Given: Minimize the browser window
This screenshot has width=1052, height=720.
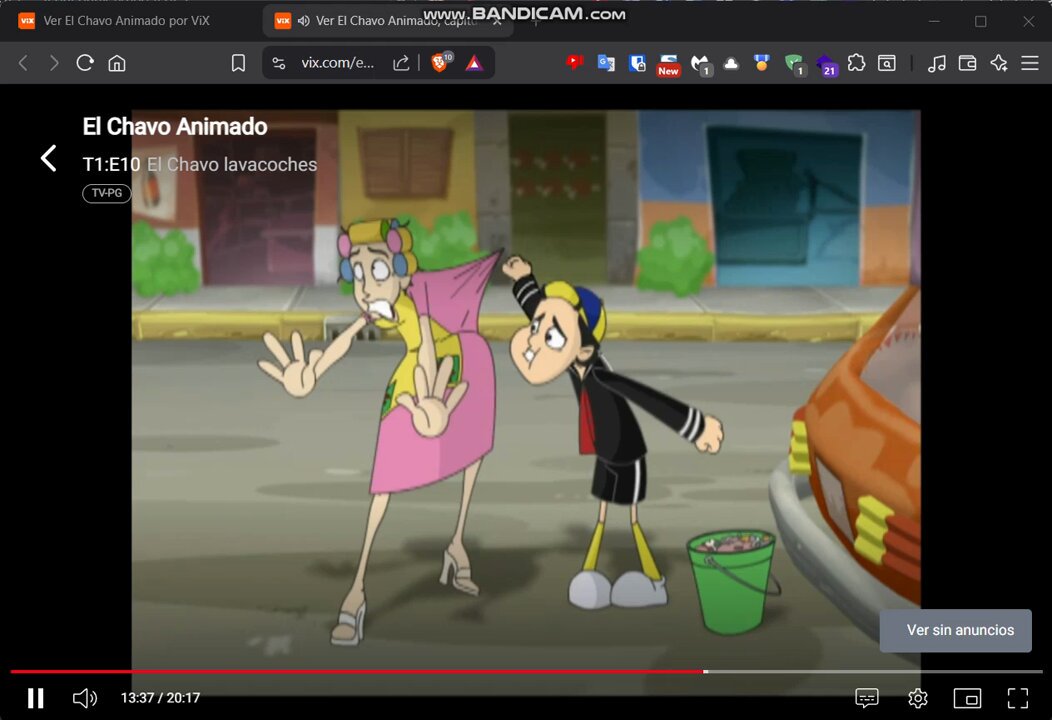Looking at the screenshot, I should coord(934,21).
